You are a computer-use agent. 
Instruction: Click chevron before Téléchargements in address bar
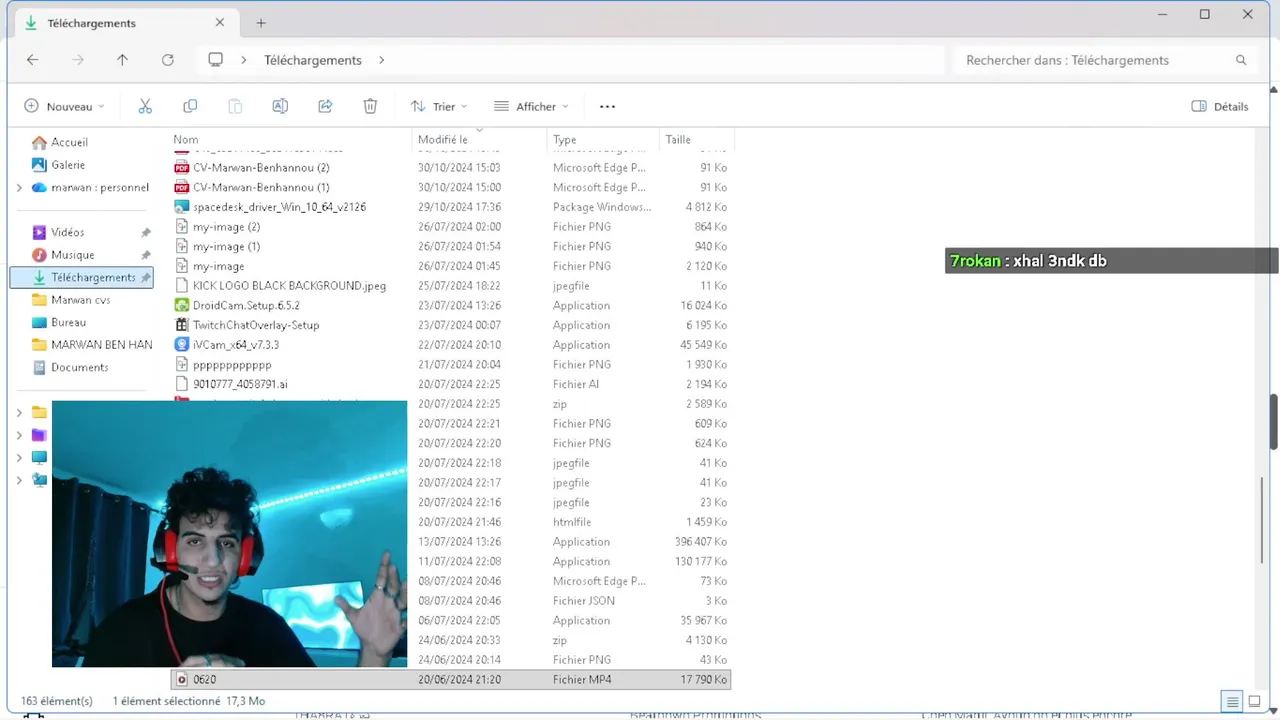243,60
